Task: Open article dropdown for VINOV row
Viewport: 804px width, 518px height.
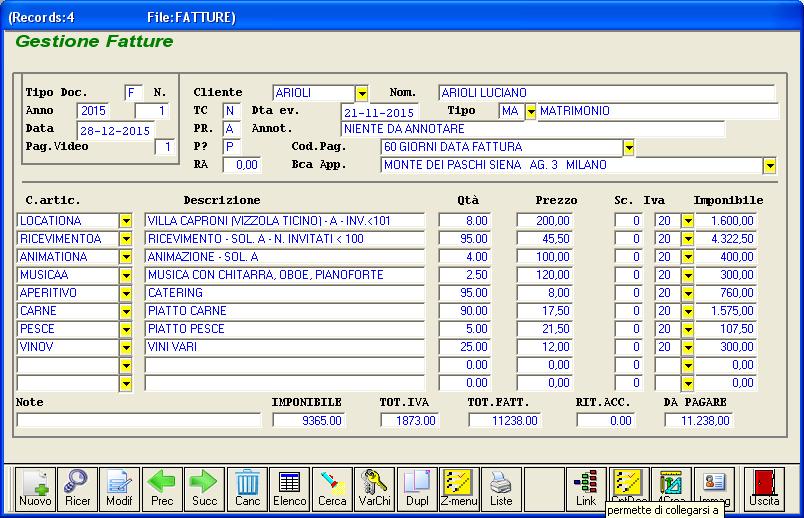Action: (126, 347)
